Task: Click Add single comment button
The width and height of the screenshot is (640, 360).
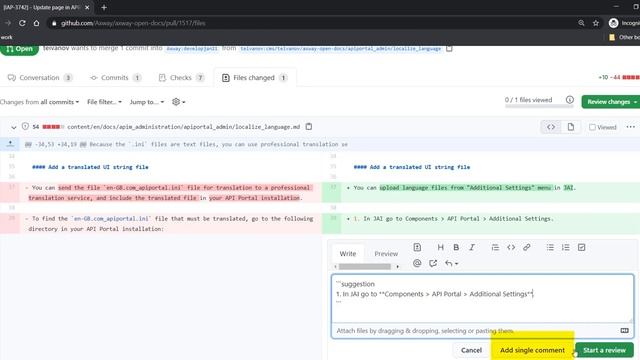Action: point(532,350)
